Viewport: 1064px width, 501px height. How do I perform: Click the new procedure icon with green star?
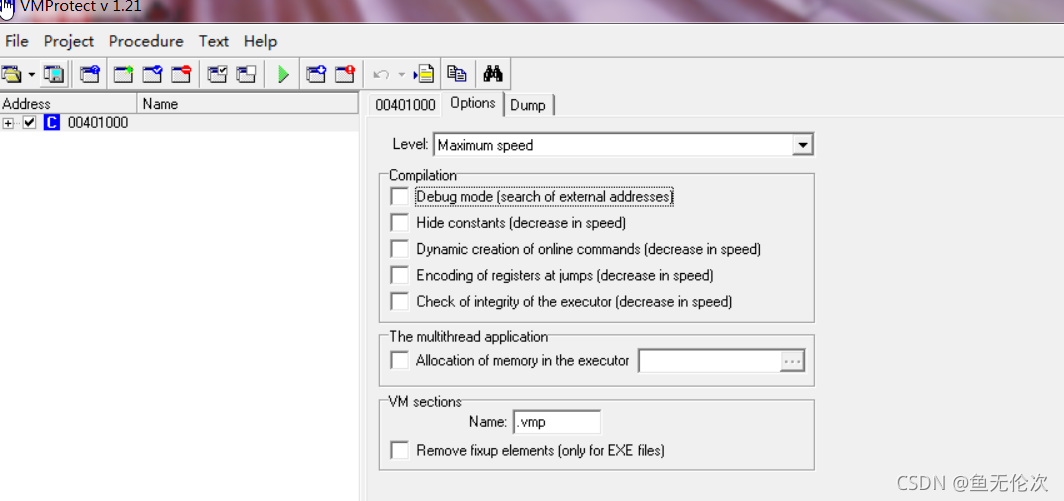[123, 74]
